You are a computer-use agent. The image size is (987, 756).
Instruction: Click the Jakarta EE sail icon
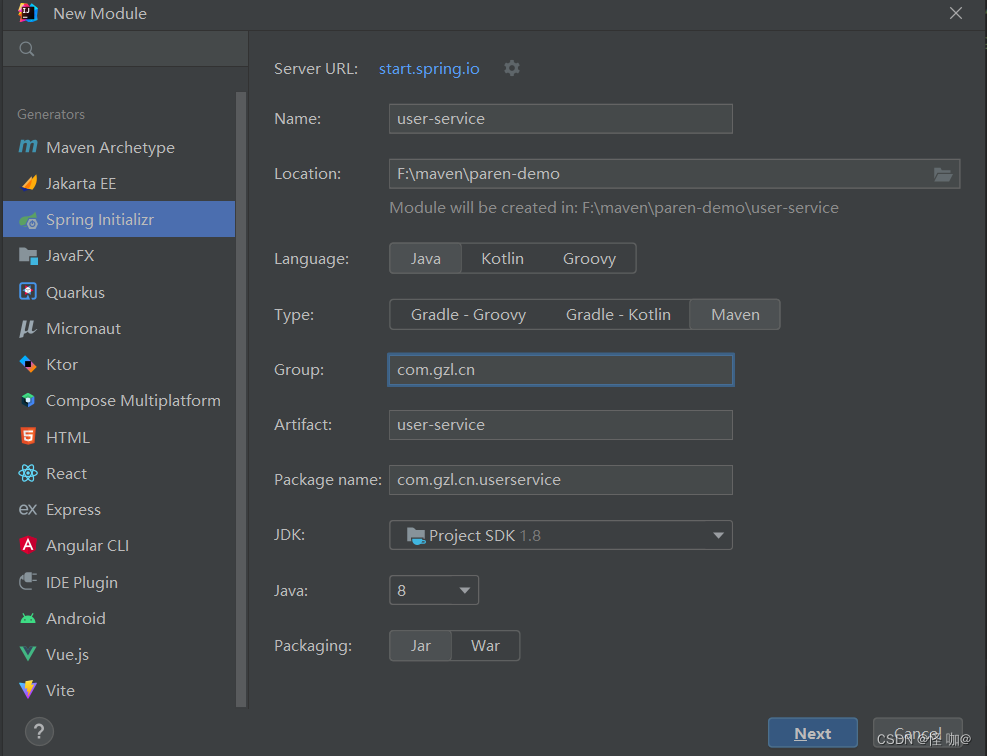[29, 183]
